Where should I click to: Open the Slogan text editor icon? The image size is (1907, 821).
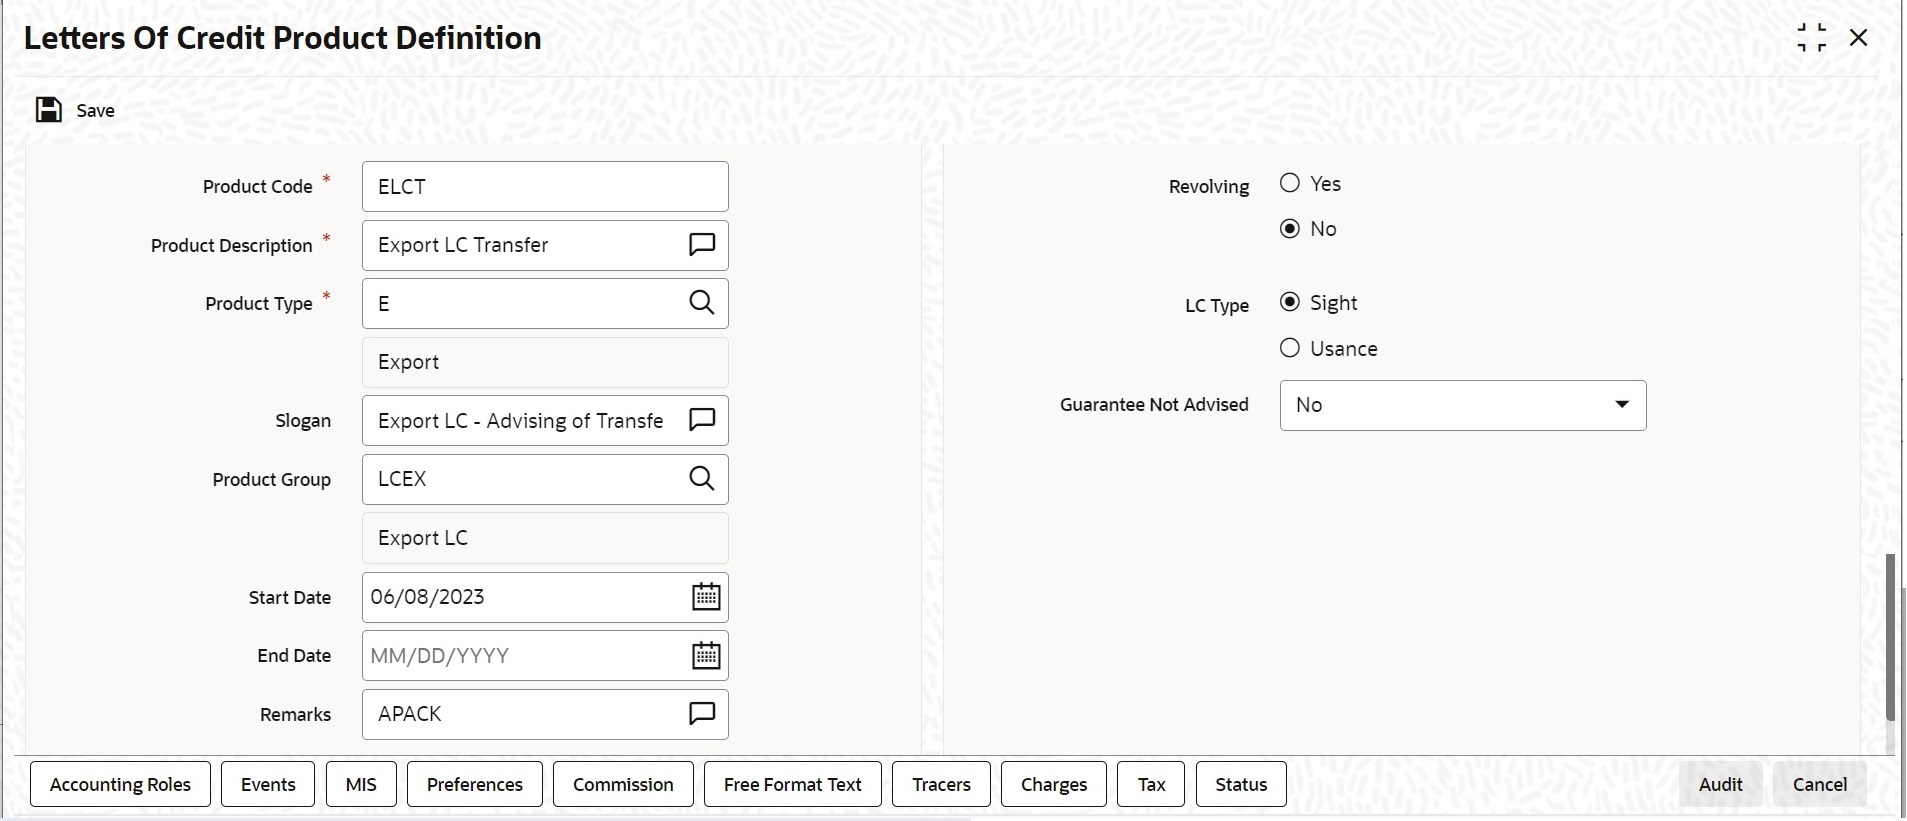[x=702, y=420]
